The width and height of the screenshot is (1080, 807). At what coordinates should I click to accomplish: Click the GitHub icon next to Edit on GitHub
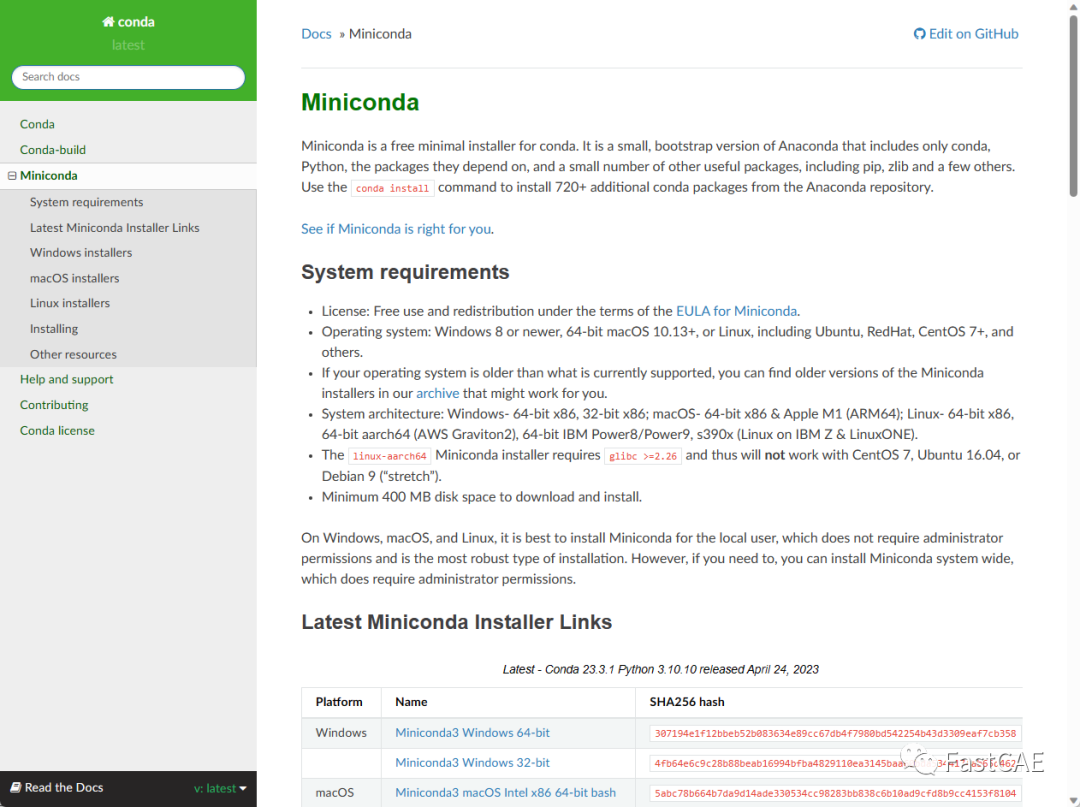click(x=919, y=34)
